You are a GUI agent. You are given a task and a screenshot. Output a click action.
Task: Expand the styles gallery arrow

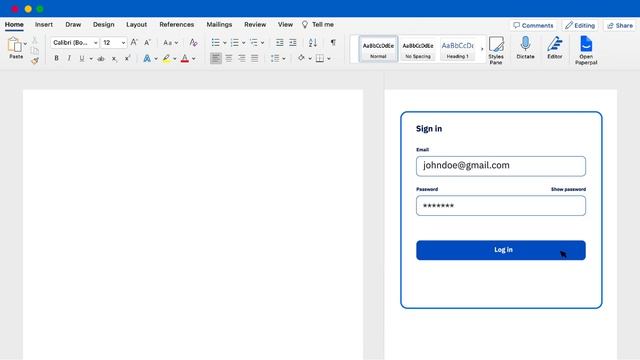[482, 49]
